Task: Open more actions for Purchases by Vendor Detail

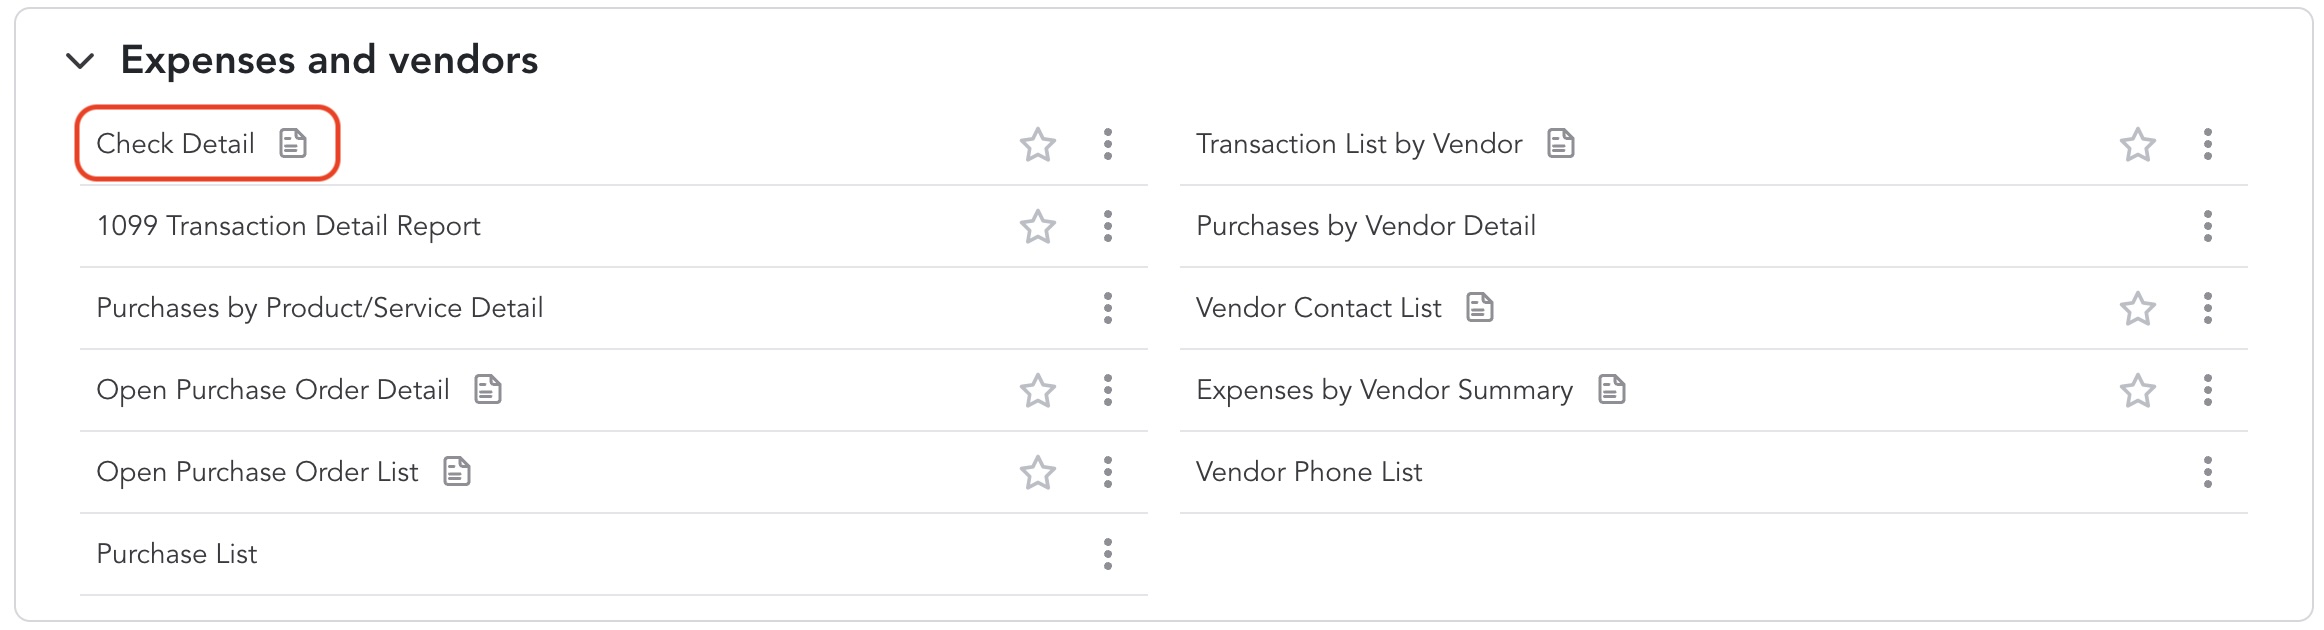Action: coord(2208,226)
